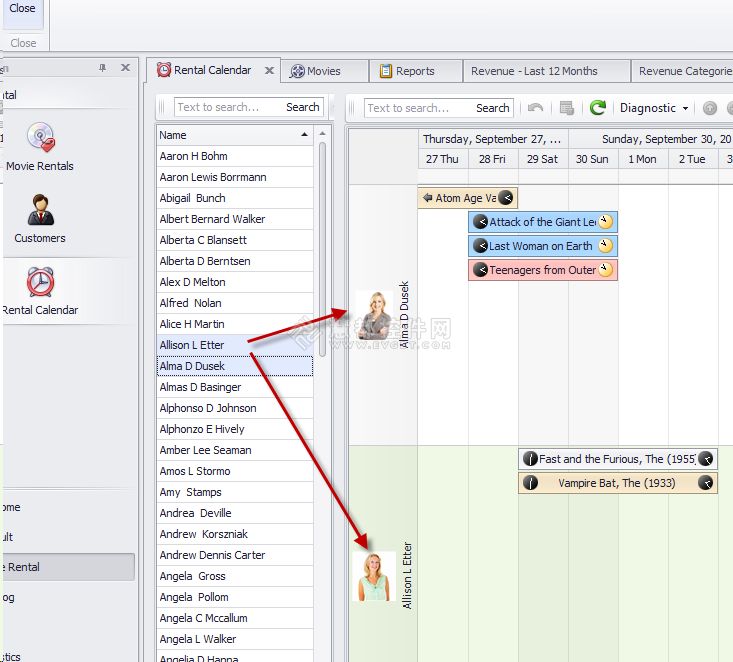The image size is (733, 662).
Task: Select customer Angela L Walker
Action: point(235,639)
